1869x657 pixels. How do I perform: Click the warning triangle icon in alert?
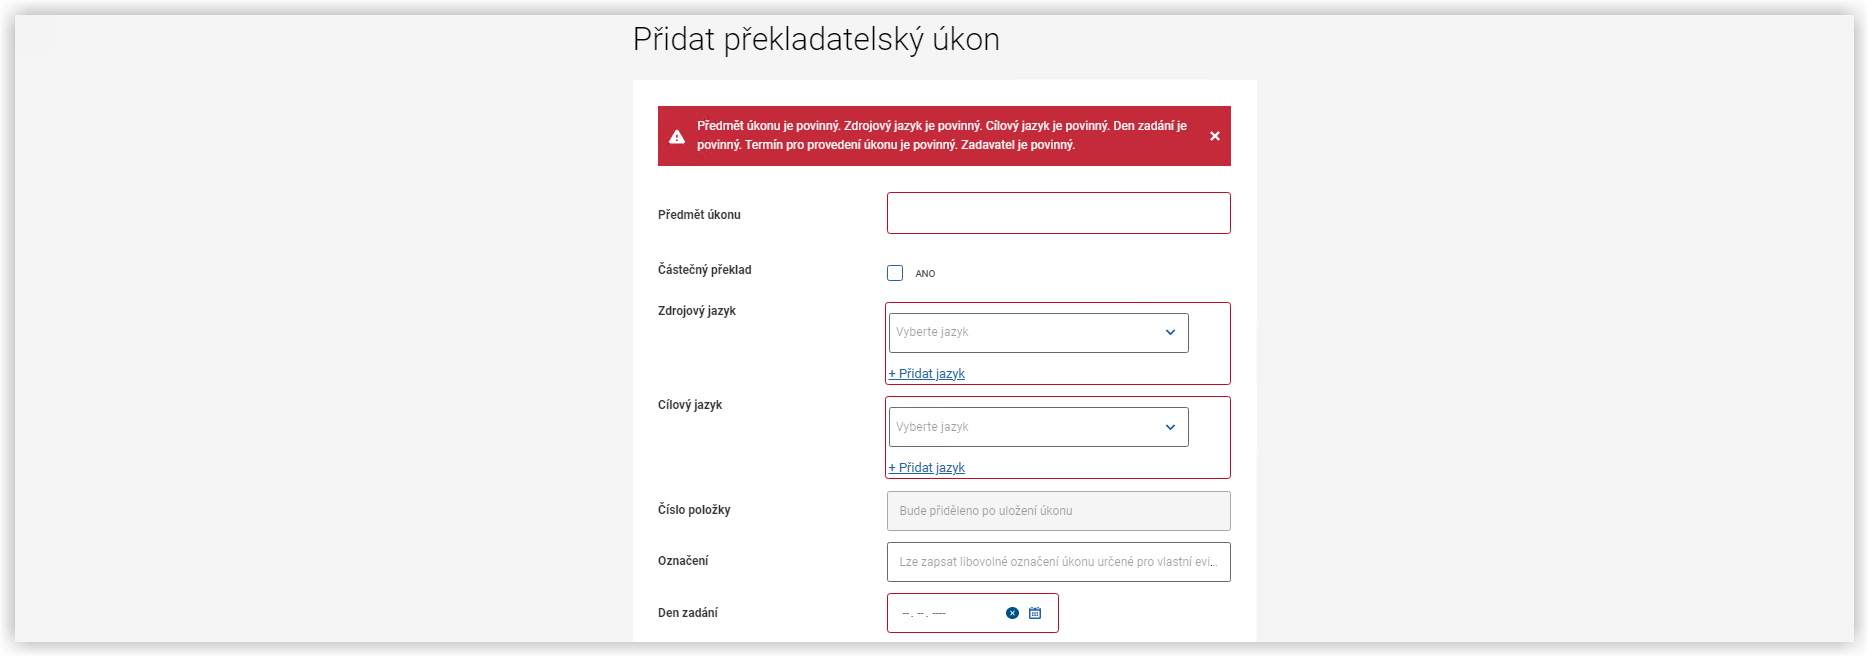coord(677,136)
